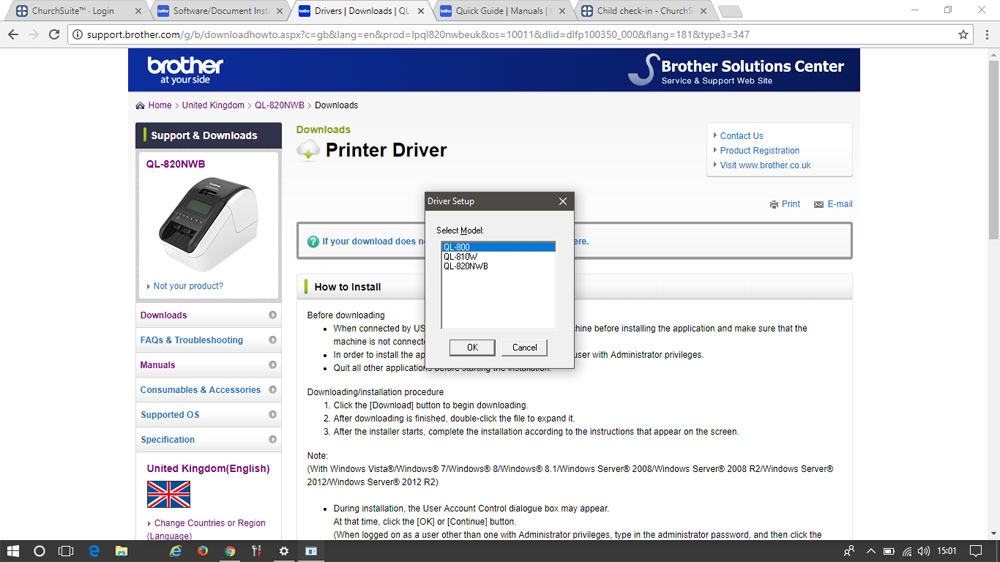Click the E-mail envelope icon
The width and height of the screenshot is (1000, 562).
coord(819,204)
